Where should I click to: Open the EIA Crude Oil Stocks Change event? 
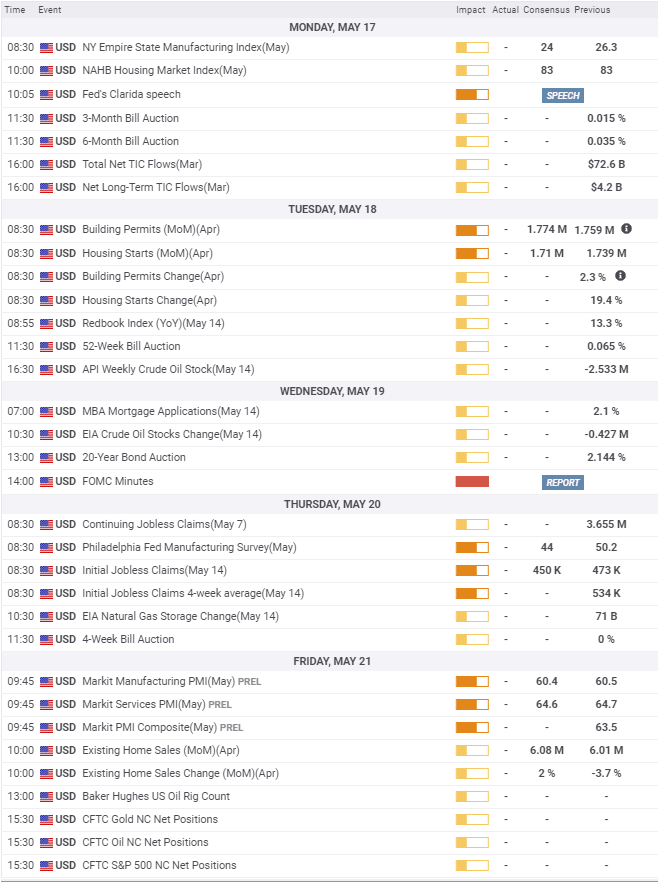click(171, 434)
